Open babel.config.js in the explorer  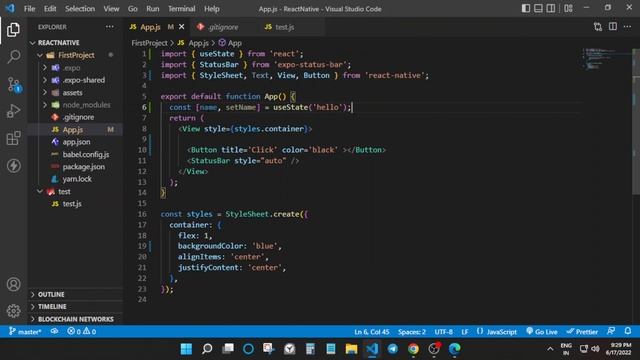click(86, 154)
